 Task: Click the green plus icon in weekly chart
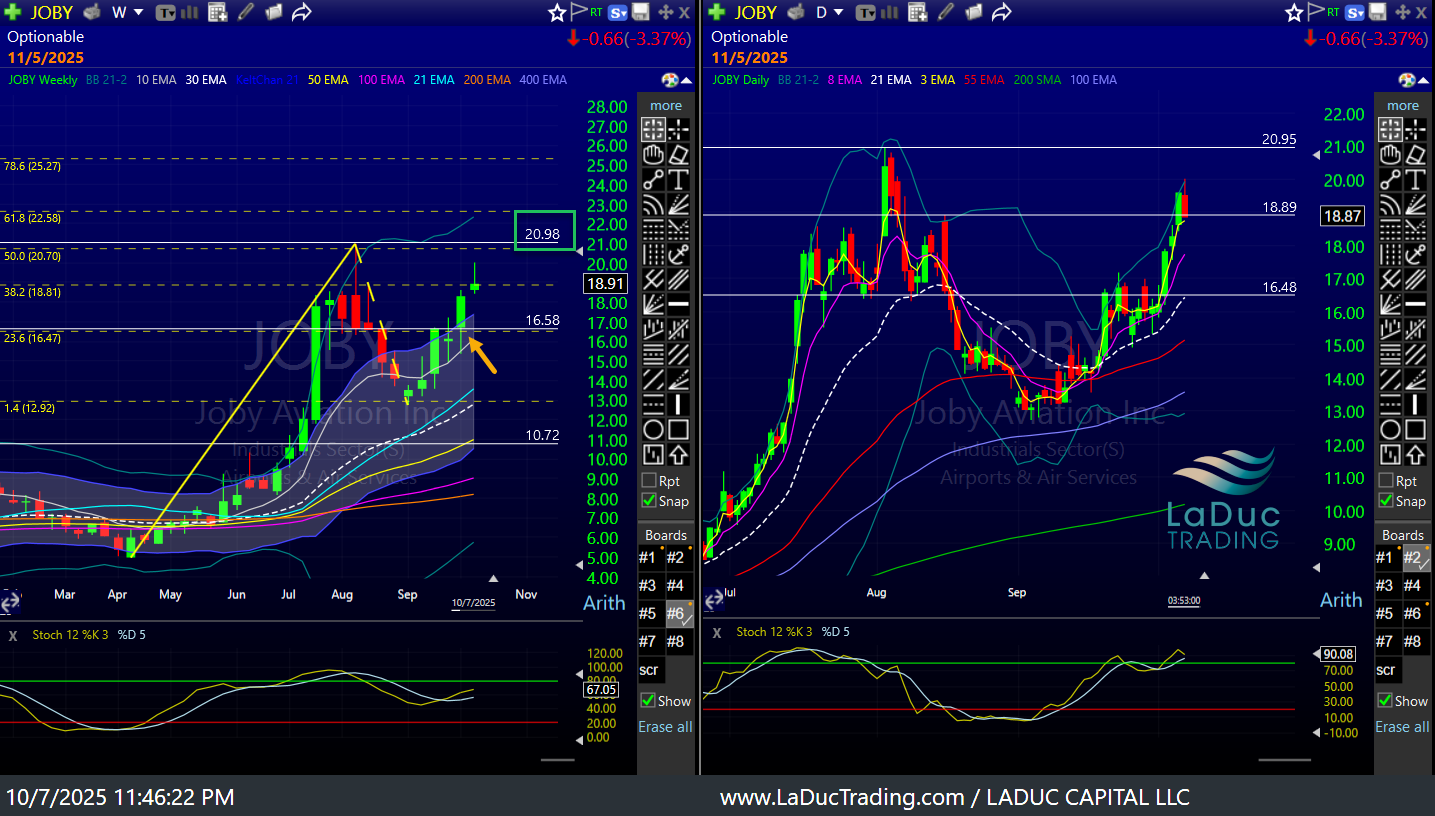click(13, 12)
